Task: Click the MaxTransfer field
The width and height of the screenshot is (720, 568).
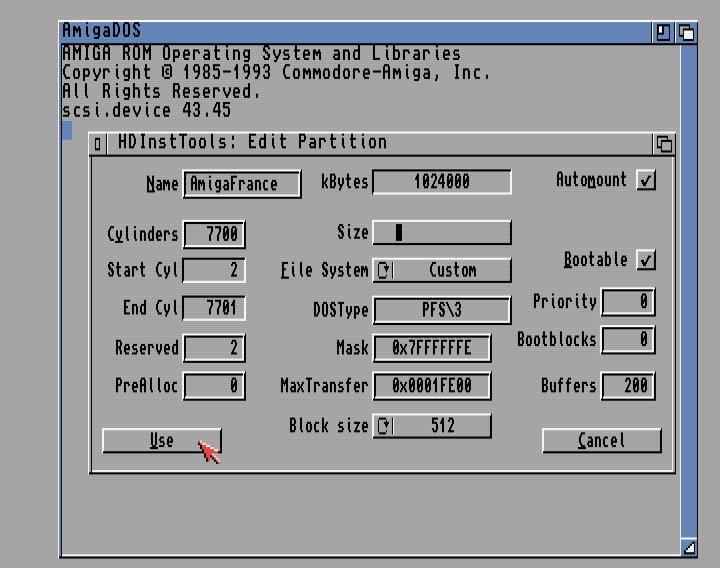Action: [x=432, y=386]
